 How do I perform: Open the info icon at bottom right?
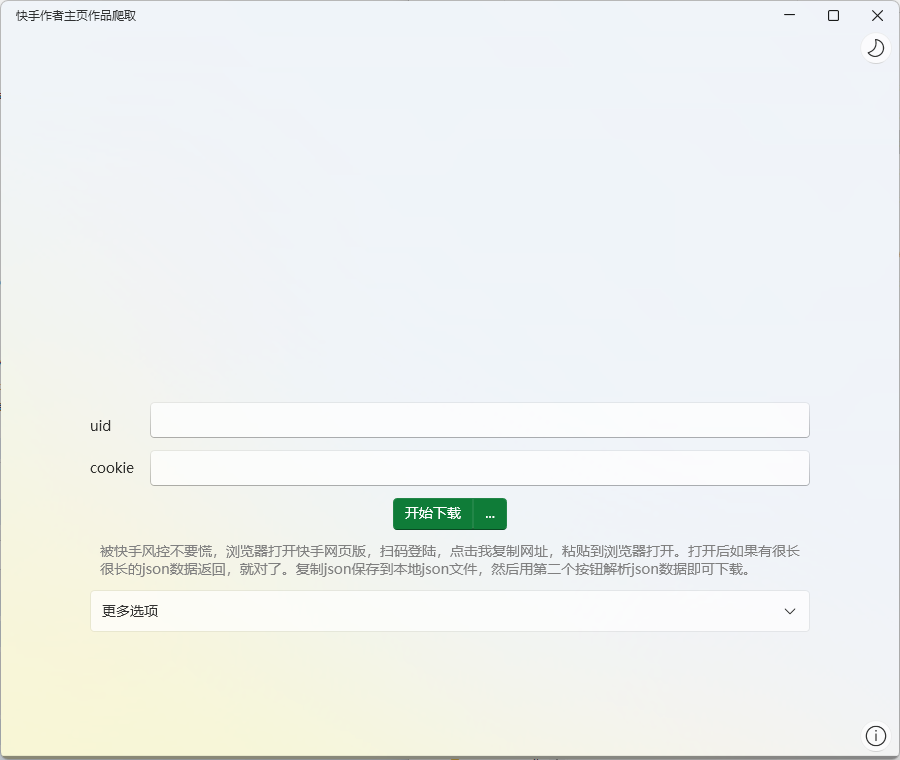[875, 735]
